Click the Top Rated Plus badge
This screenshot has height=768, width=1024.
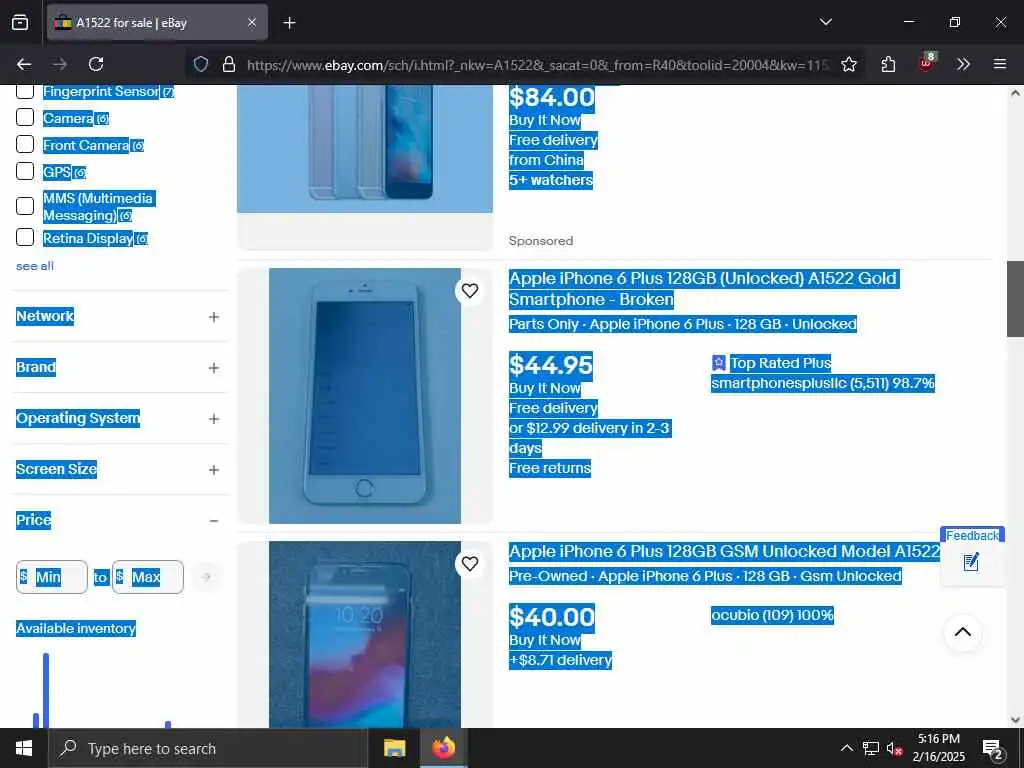point(771,363)
